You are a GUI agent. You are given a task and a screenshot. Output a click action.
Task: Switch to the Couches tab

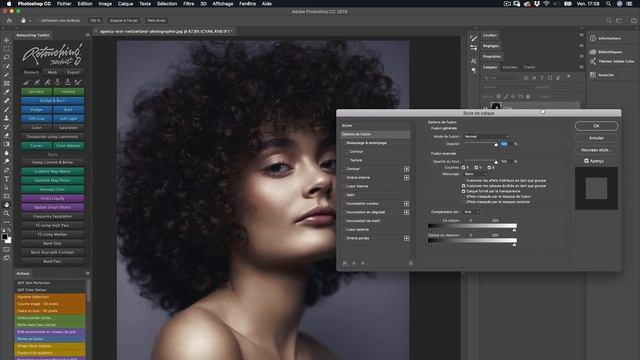click(510, 67)
